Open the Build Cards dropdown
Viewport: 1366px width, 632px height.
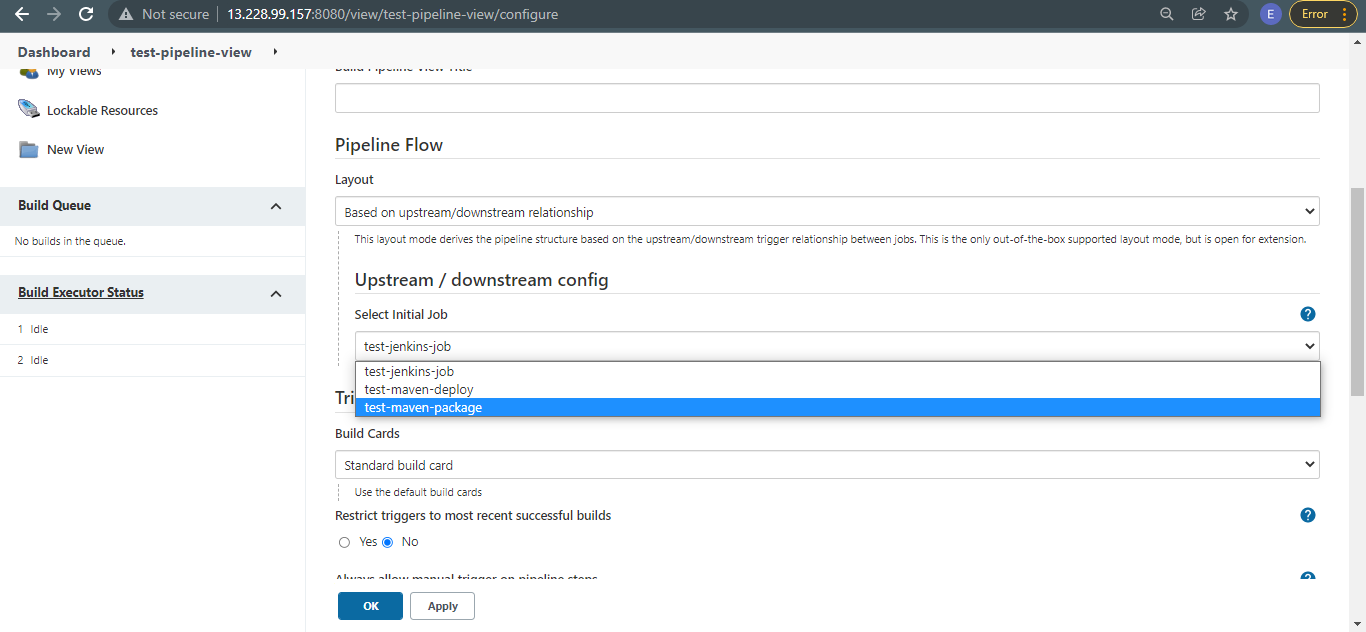point(827,465)
